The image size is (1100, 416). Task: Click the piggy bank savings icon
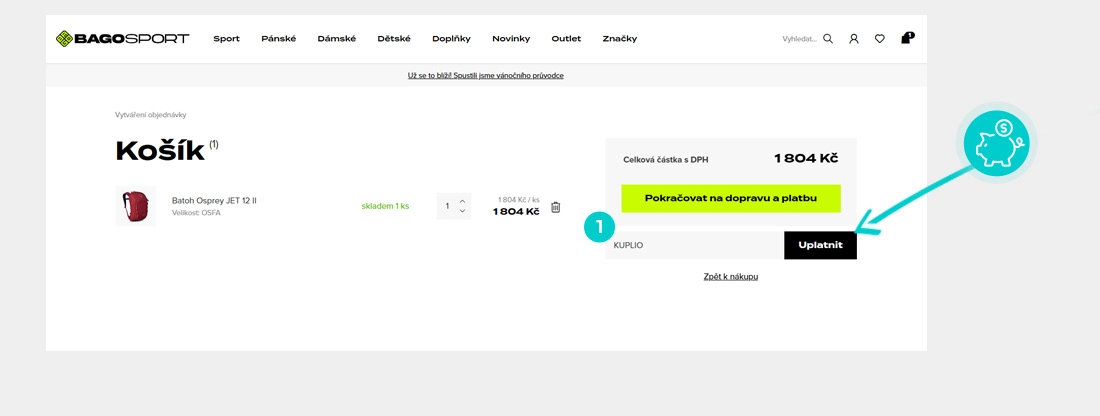(997, 144)
